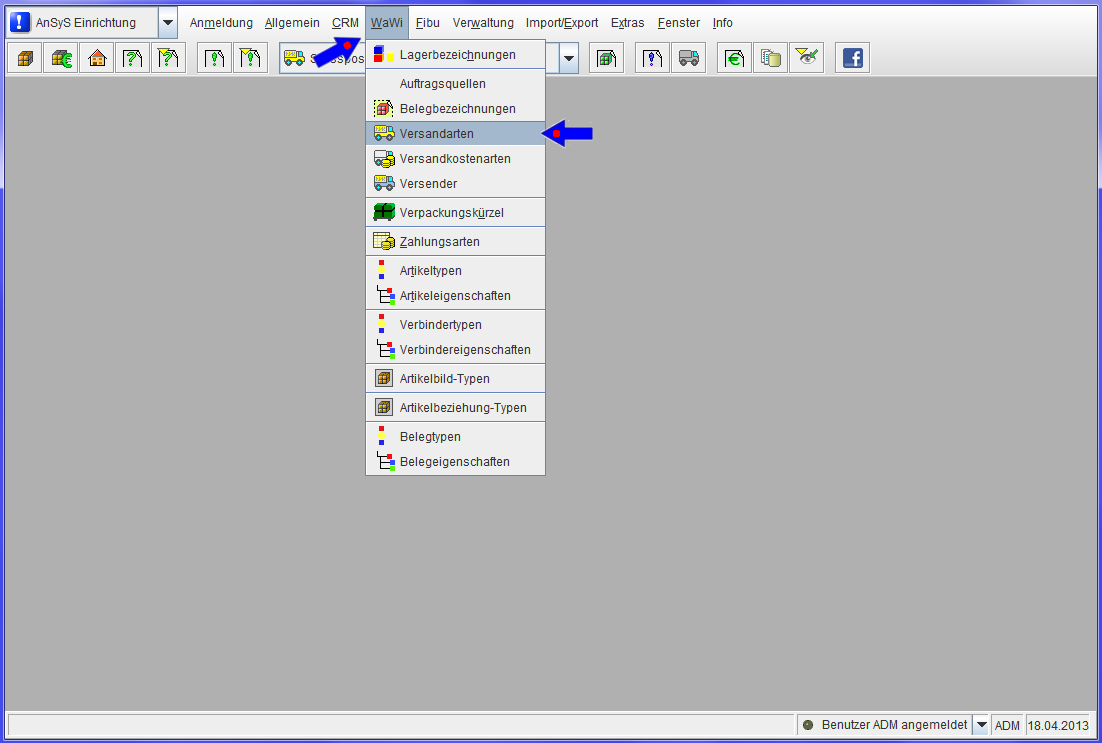
Task: Open the Import/Export menu
Action: tap(562, 22)
